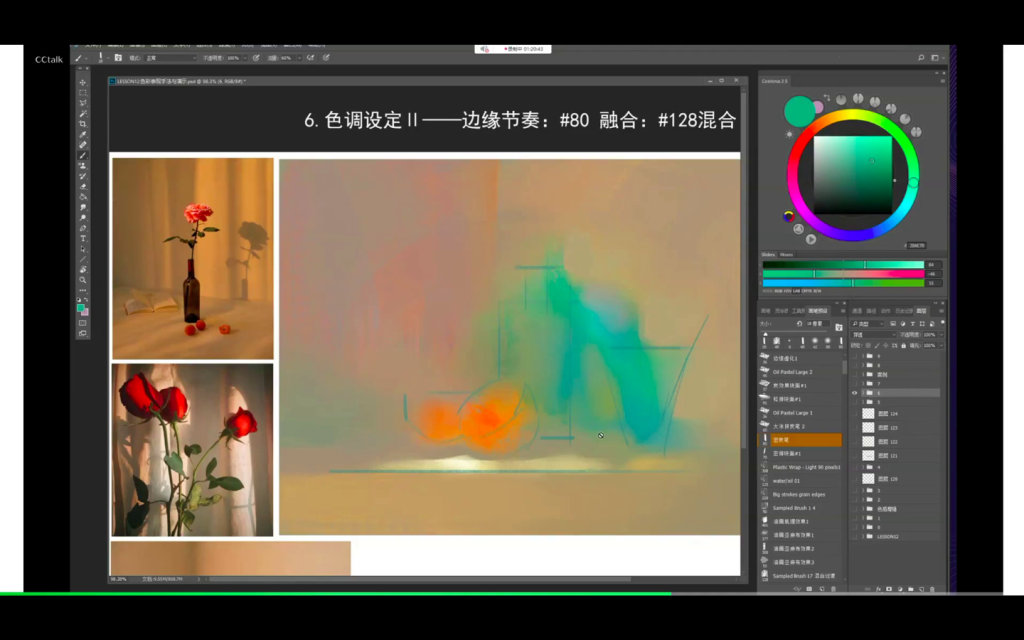This screenshot has width=1024, height=640.
Task: Click the rose reference photo thumbnail
Action: click(x=192, y=258)
